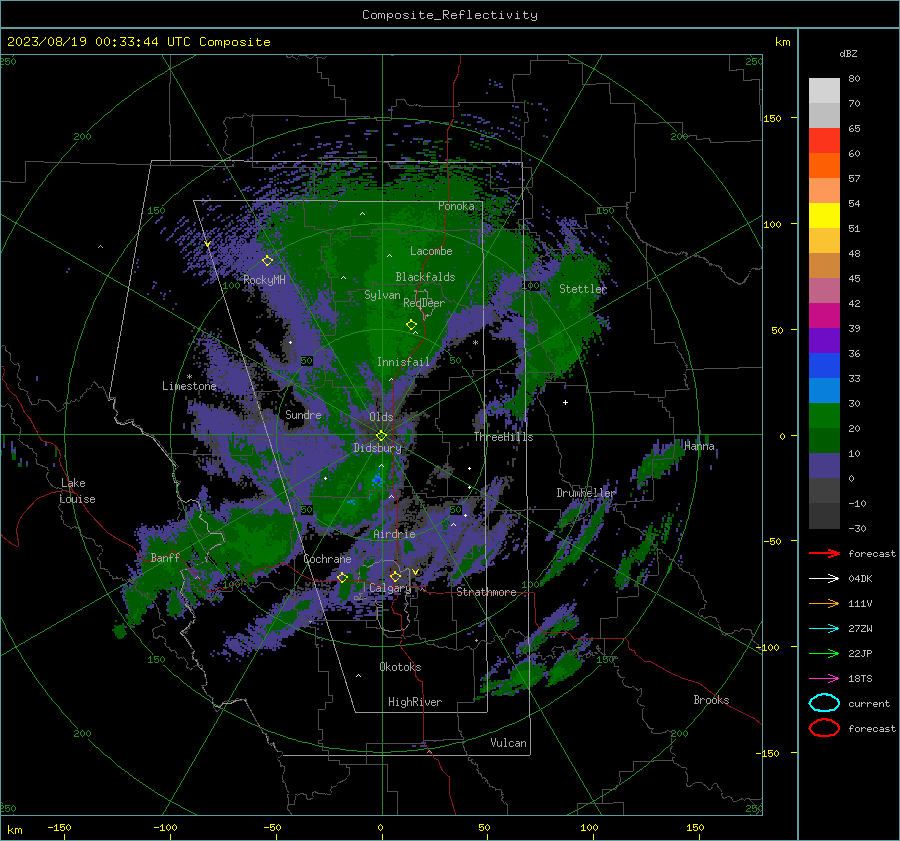Viewport: 900px width, 841px height.
Task: Select yellow diamond marker above Calgary label
Action: coord(395,576)
